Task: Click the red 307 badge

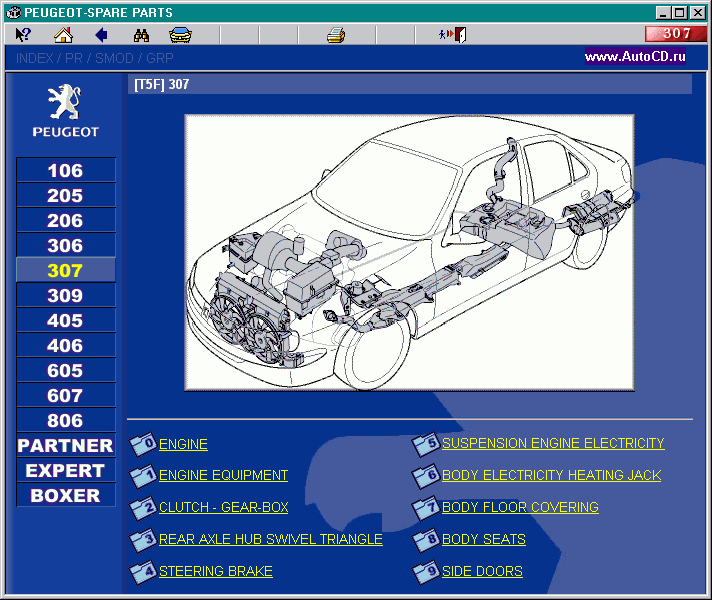Action: (675, 34)
